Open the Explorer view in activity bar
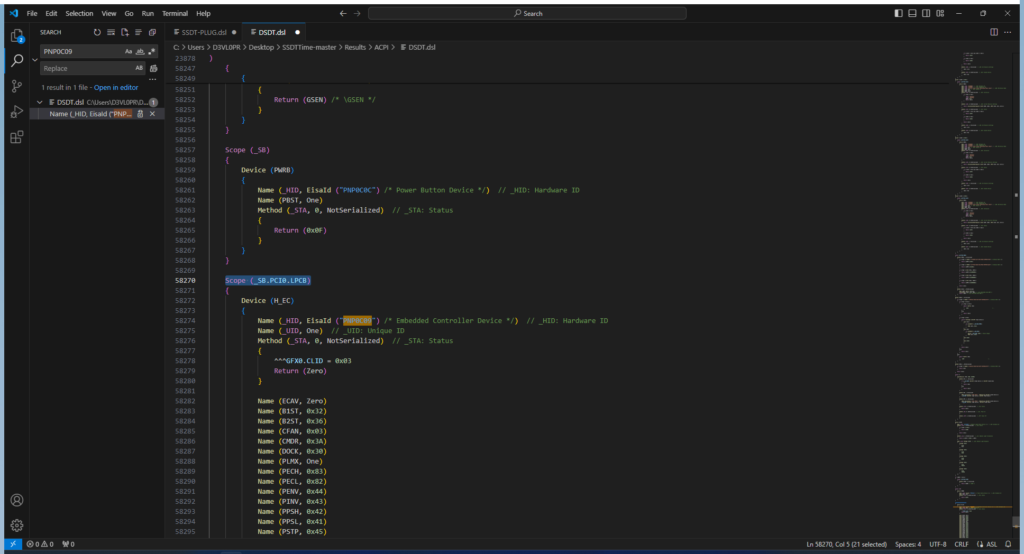 click(x=17, y=36)
